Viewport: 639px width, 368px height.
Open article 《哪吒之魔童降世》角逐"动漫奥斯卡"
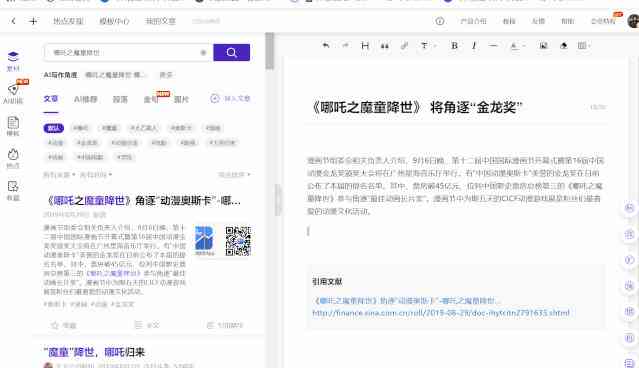coord(143,201)
